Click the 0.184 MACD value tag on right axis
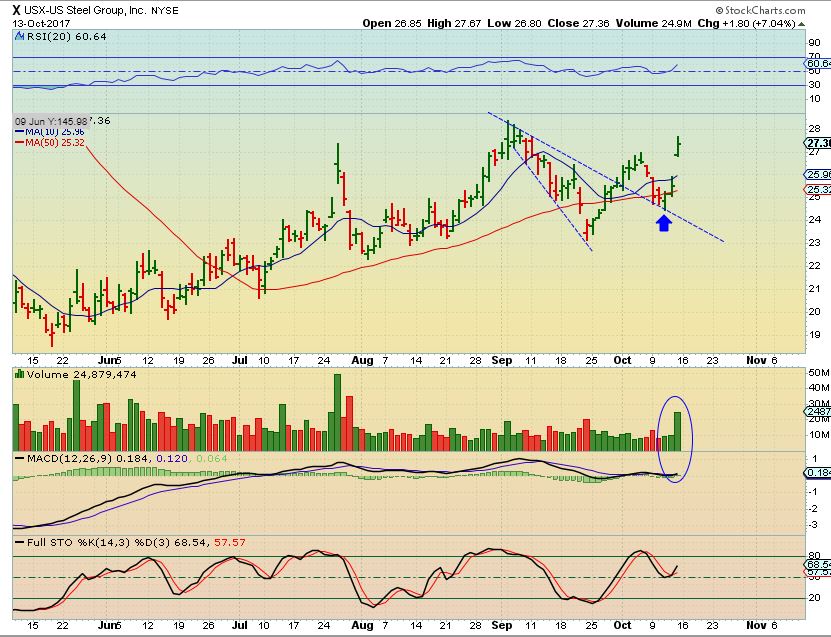 point(818,472)
